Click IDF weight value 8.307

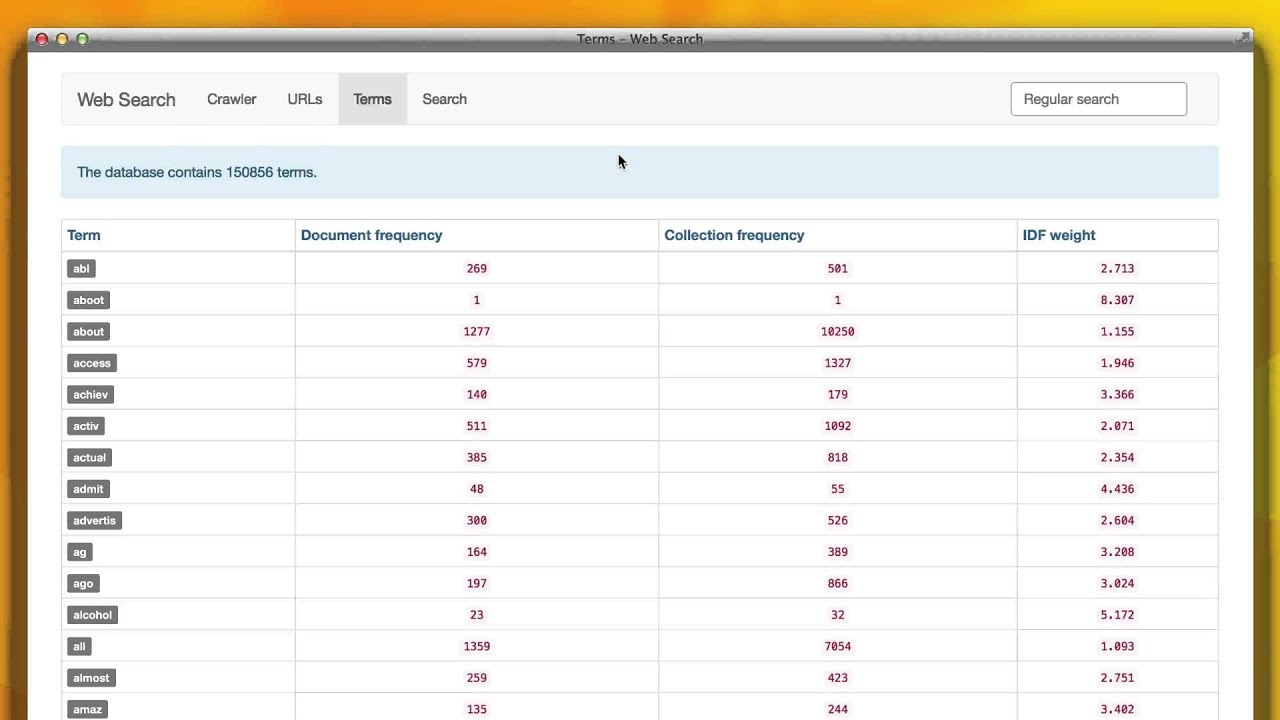tap(1117, 300)
